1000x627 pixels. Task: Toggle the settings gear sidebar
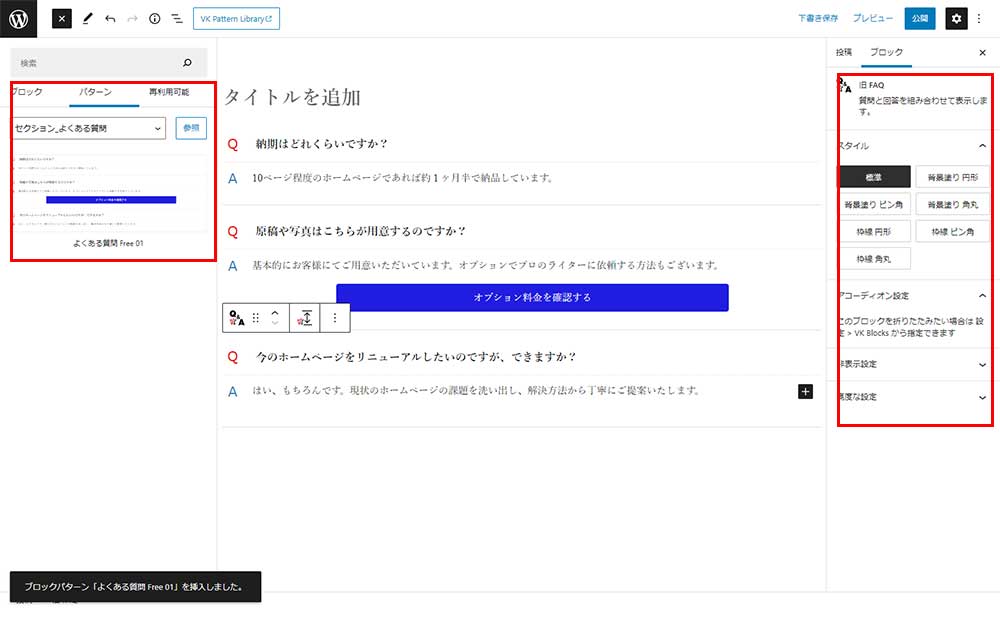[x=956, y=18]
